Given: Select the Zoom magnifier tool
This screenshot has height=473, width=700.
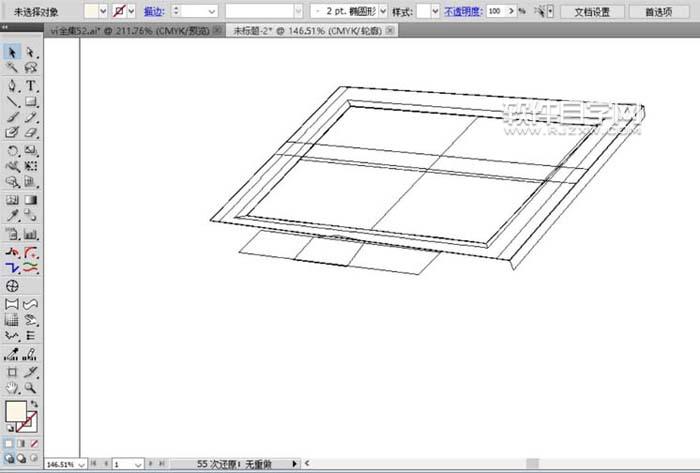Looking at the screenshot, I should (x=31, y=386).
